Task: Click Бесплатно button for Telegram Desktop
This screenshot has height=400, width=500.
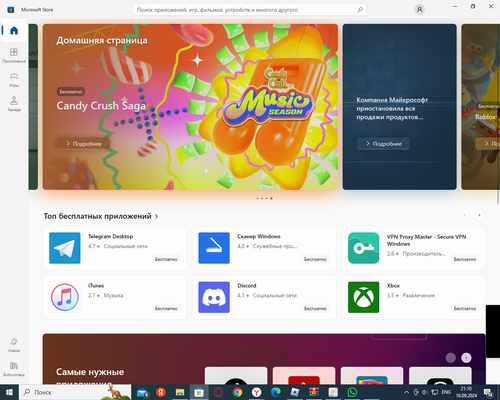Action: (x=166, y=259)
